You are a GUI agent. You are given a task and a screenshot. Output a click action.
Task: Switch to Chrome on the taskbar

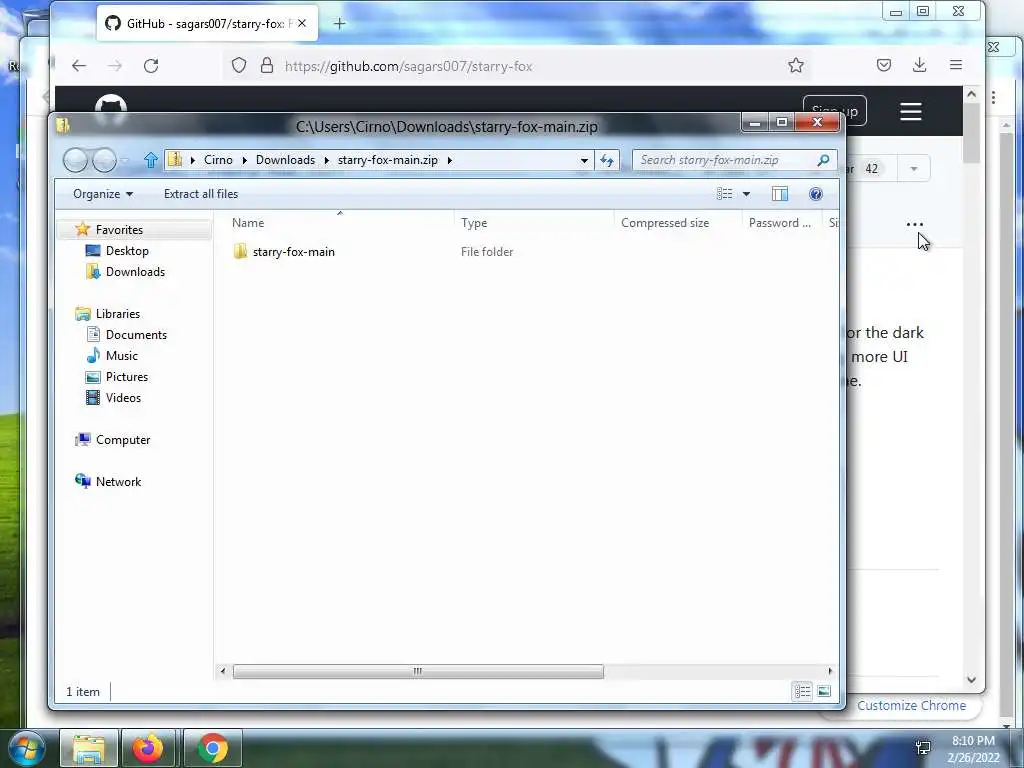212,748
